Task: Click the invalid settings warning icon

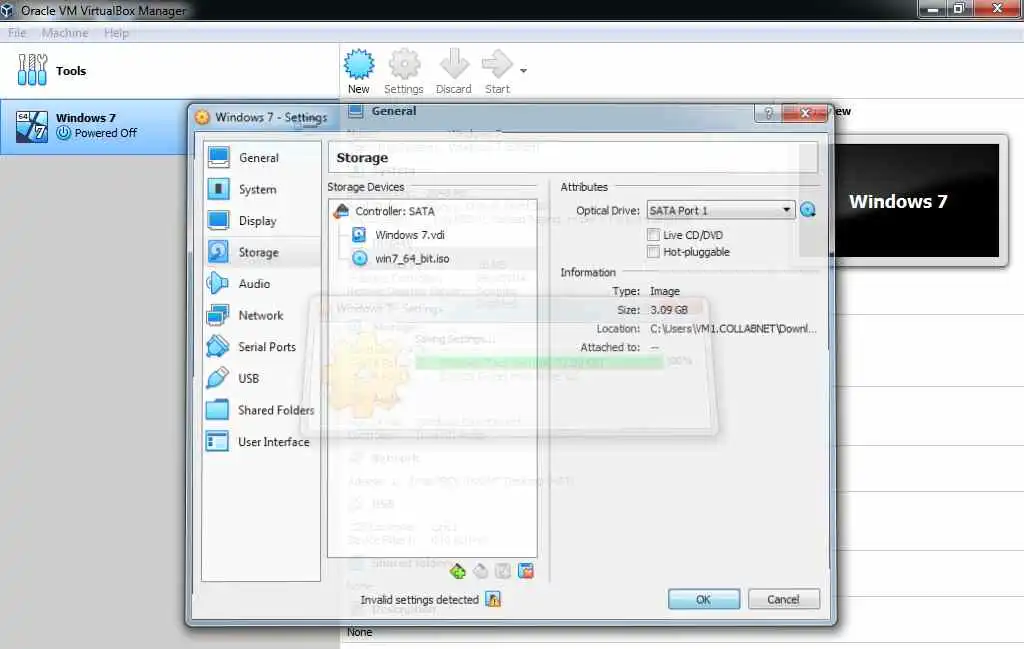Action: coord(493,599)
